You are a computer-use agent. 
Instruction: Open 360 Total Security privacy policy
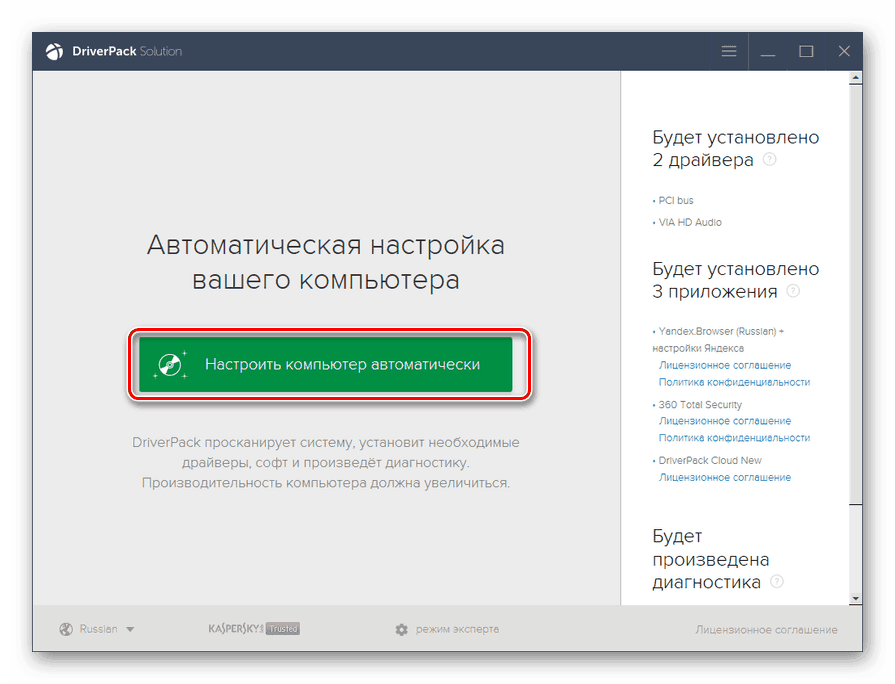pyautogui.click(x=737, y=437)
